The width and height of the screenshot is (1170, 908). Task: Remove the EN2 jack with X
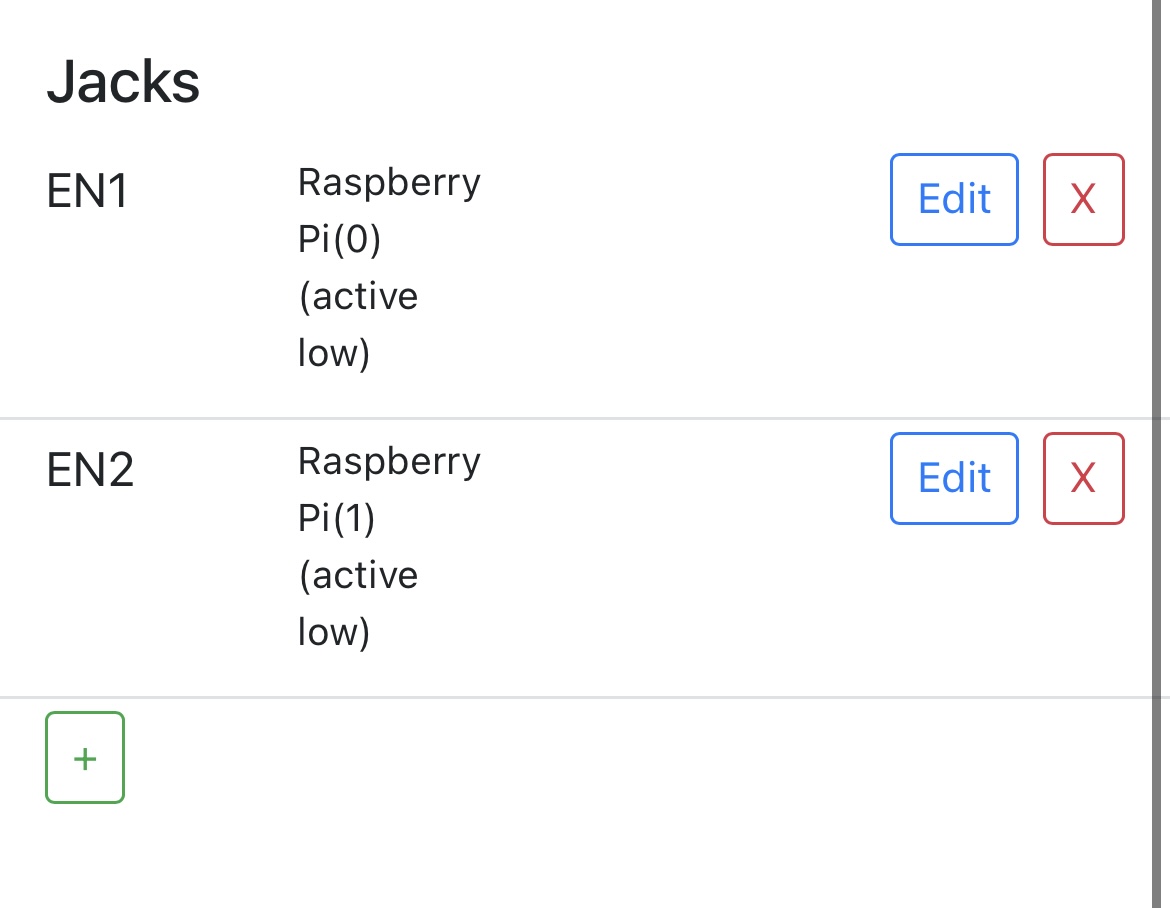(1083, 478)
